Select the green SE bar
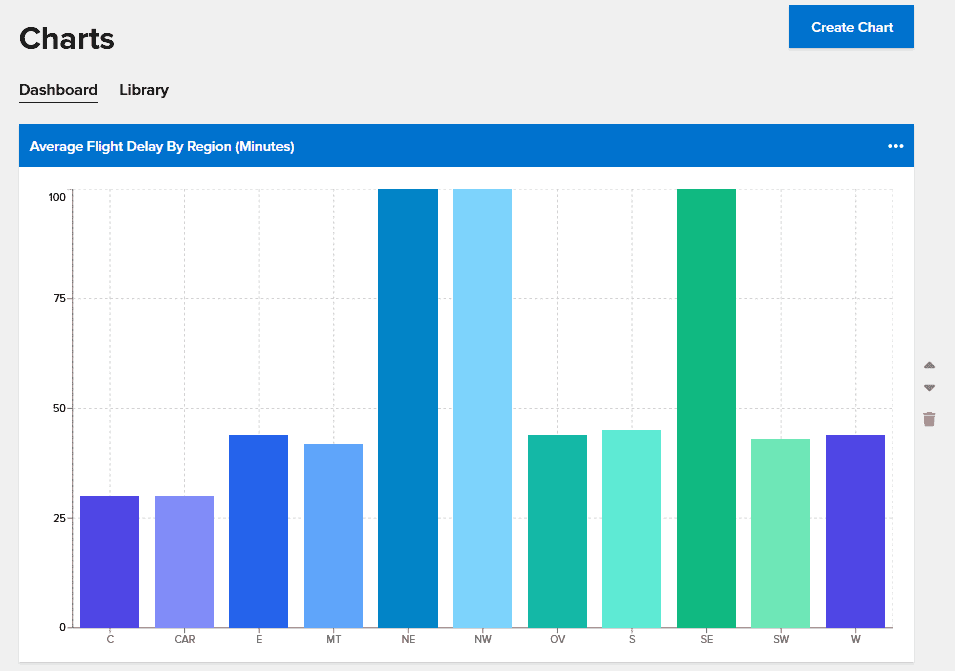Image resolution: width=955 pixels, height=671 pixels. coord(706,400)
